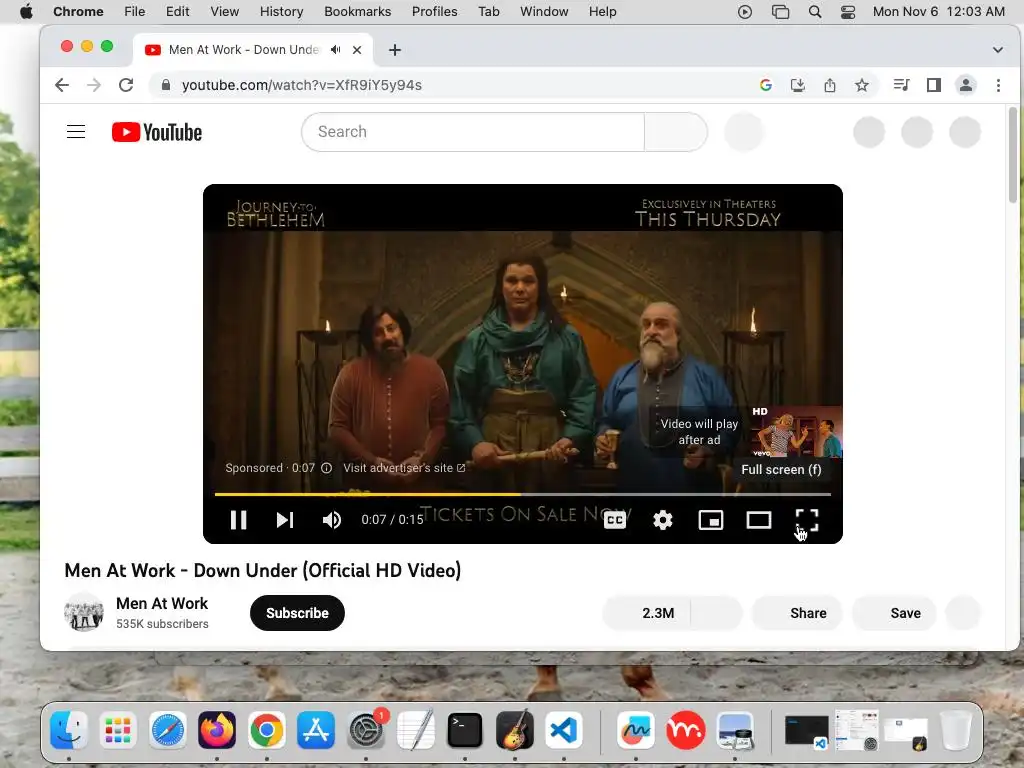The height and width of the screenshot is (768, 1024).
Task: Open Terminal from the Dock
Action: [x=465, y=729]
